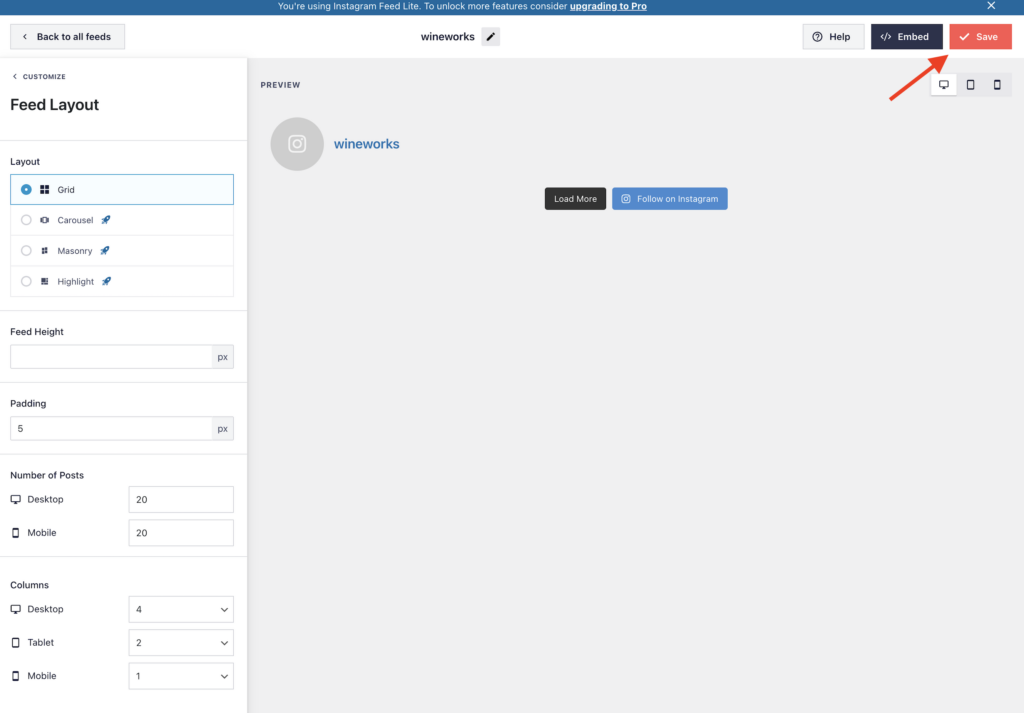Click the pencil icon to rename wineworks feed
This screenshot has width=1024, height=713.
(490, 37)
